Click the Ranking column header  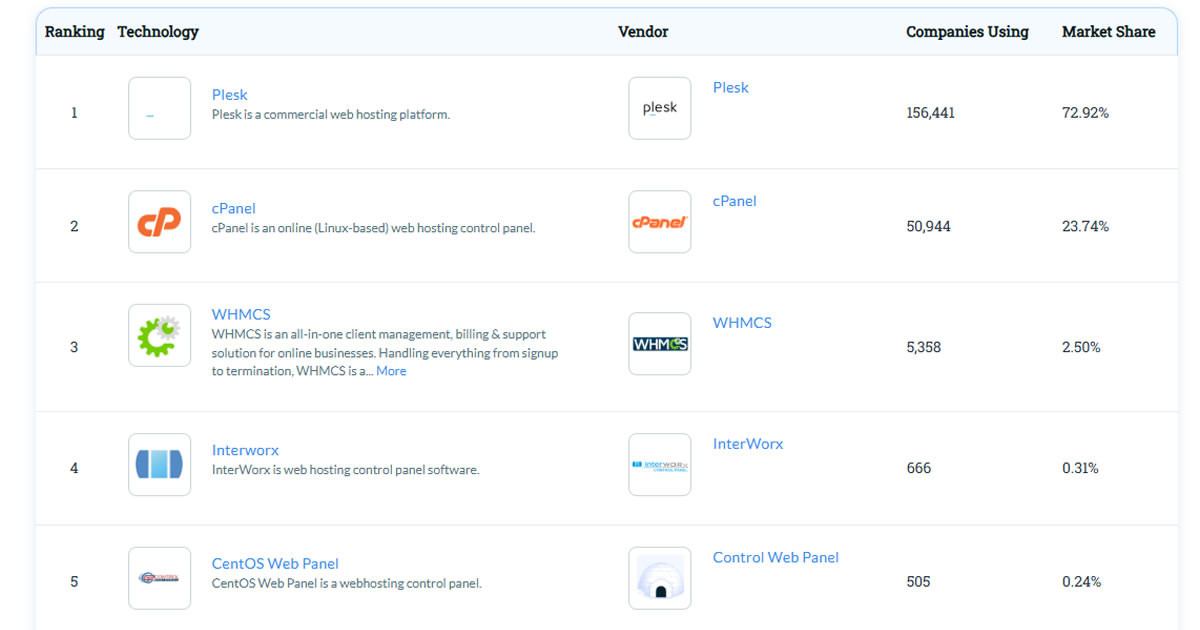click(74, 32)
